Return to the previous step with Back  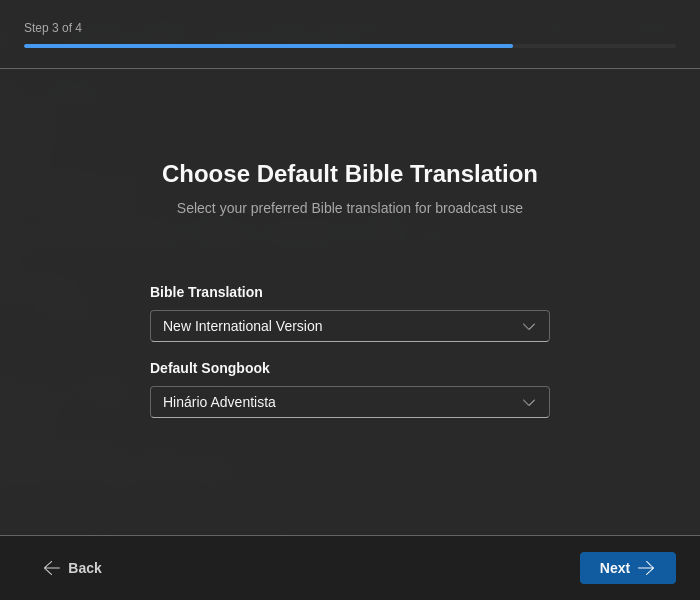(73, 568)
